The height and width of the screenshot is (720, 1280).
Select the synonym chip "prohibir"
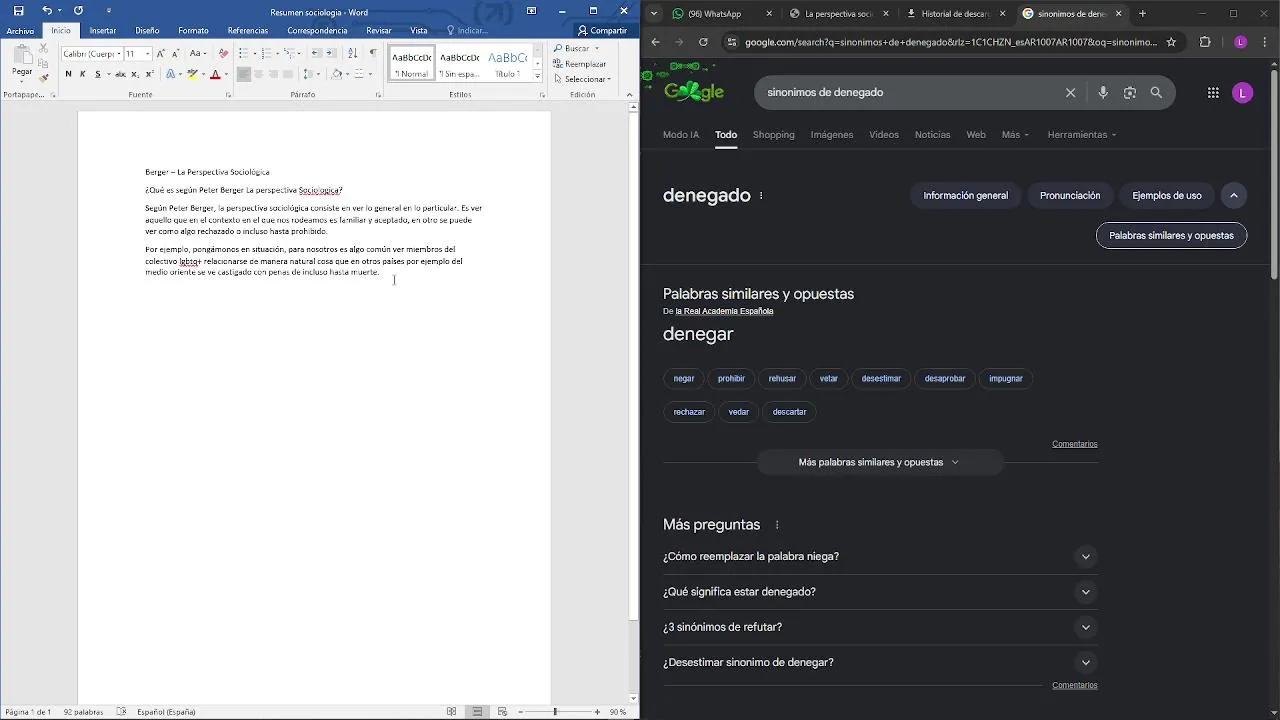click(731, 379)
